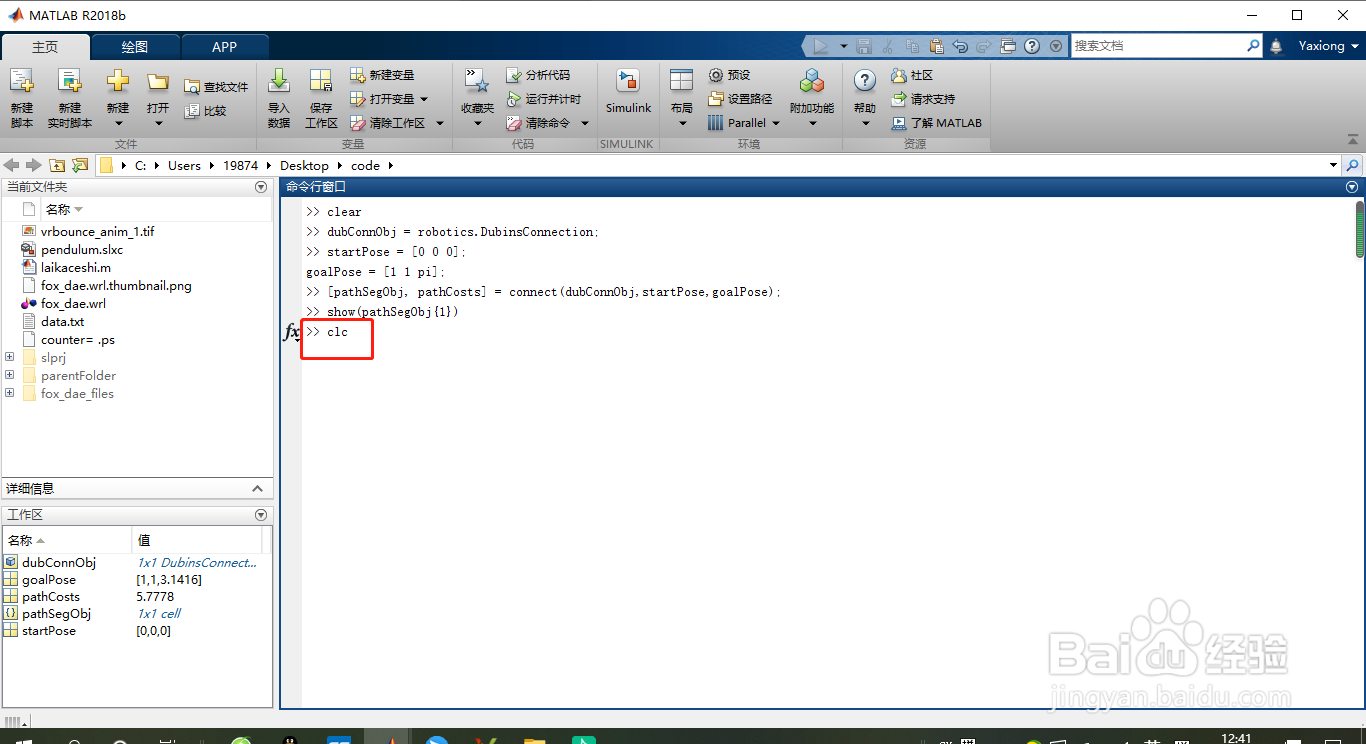The width and height of the screenshot is (1366, 744).
Task: Click the Users segment in address path
Action: [184, 165]
